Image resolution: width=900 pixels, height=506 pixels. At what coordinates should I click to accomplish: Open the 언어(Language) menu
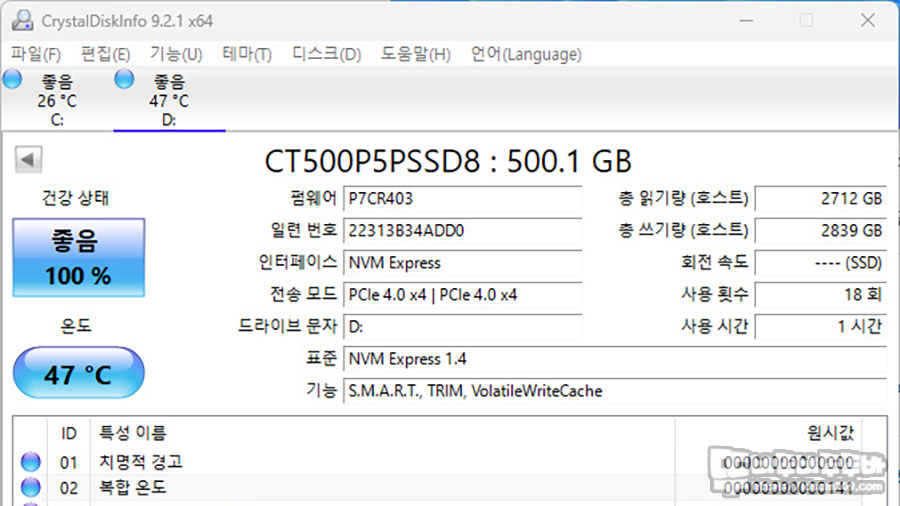point(526,55)
